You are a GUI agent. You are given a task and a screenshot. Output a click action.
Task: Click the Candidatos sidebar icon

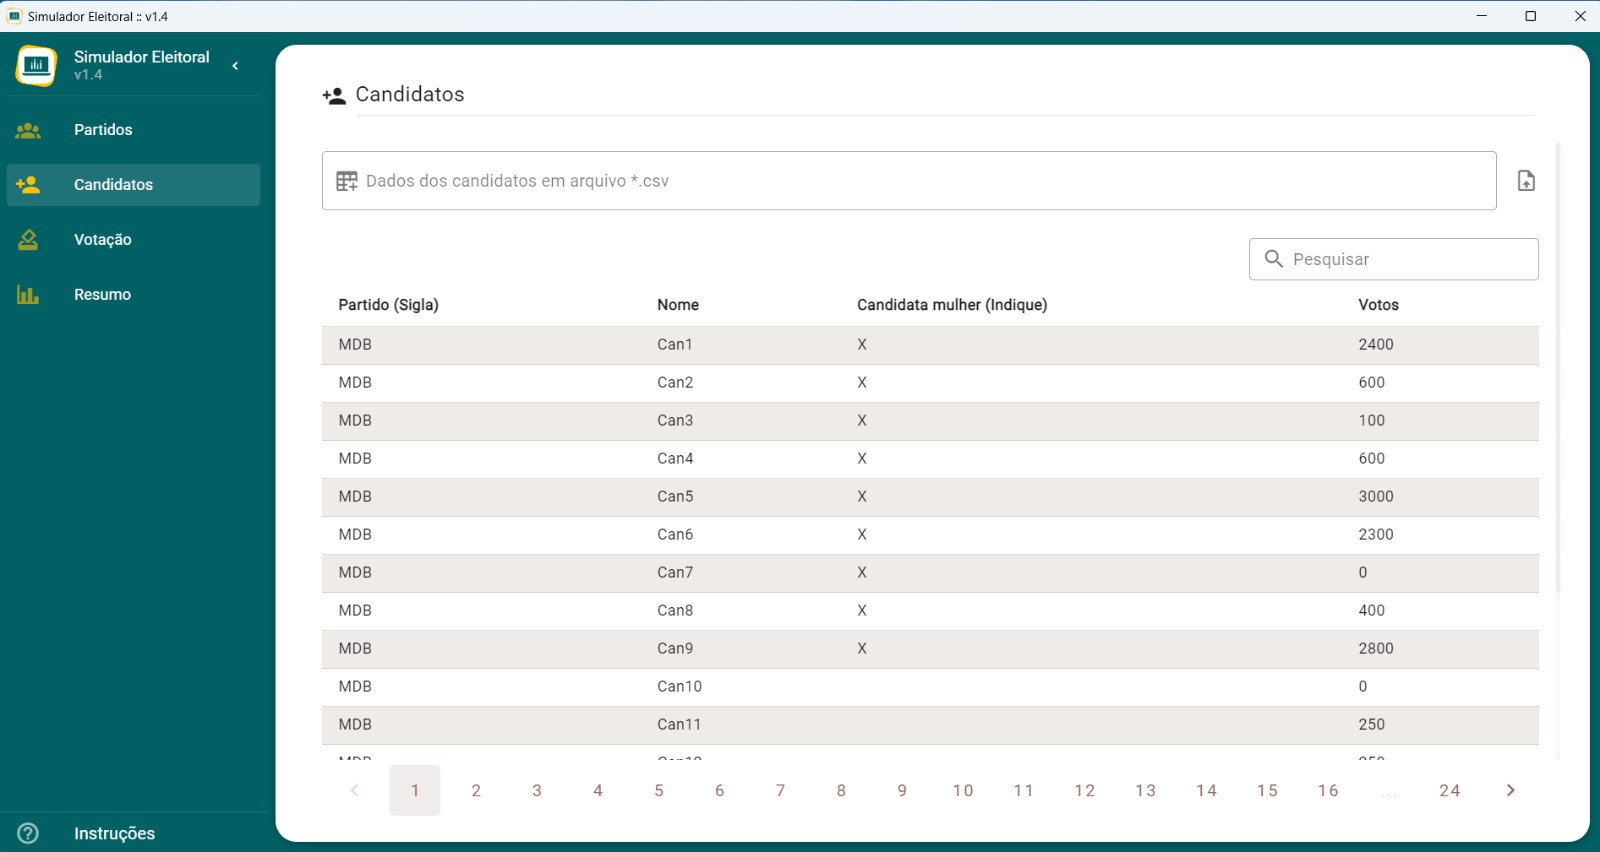click(x=28, y=185)
